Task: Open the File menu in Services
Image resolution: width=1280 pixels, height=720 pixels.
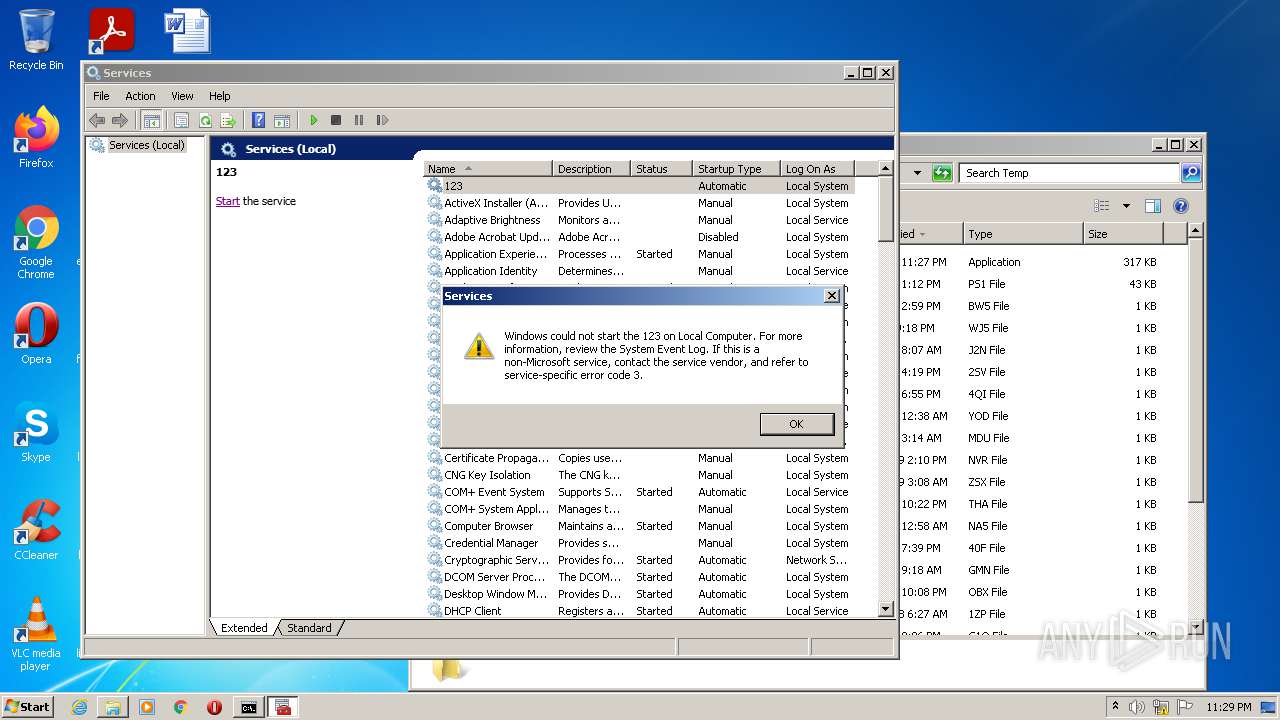Action: 101,96
